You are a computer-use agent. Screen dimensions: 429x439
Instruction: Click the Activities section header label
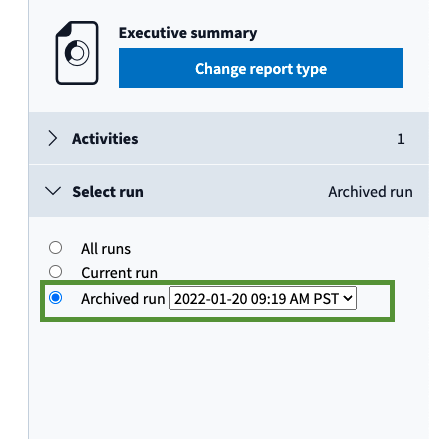pos(105,139)
